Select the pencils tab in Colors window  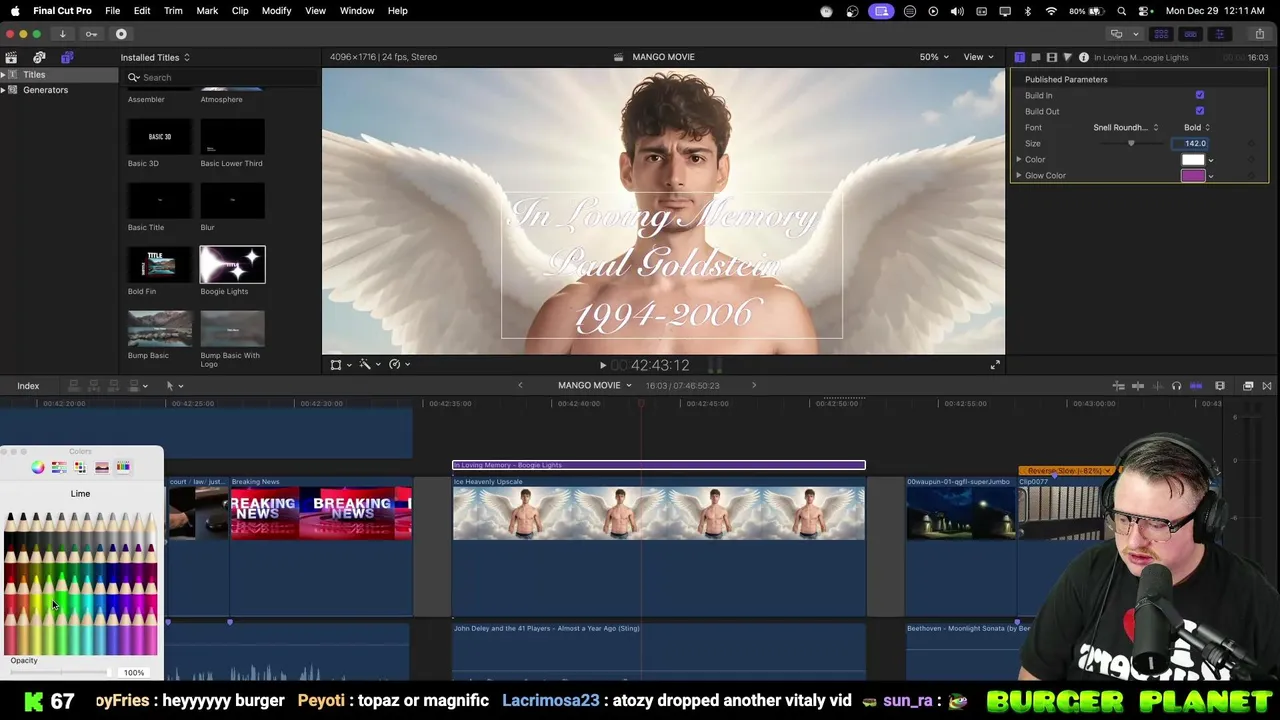[123, 467]
